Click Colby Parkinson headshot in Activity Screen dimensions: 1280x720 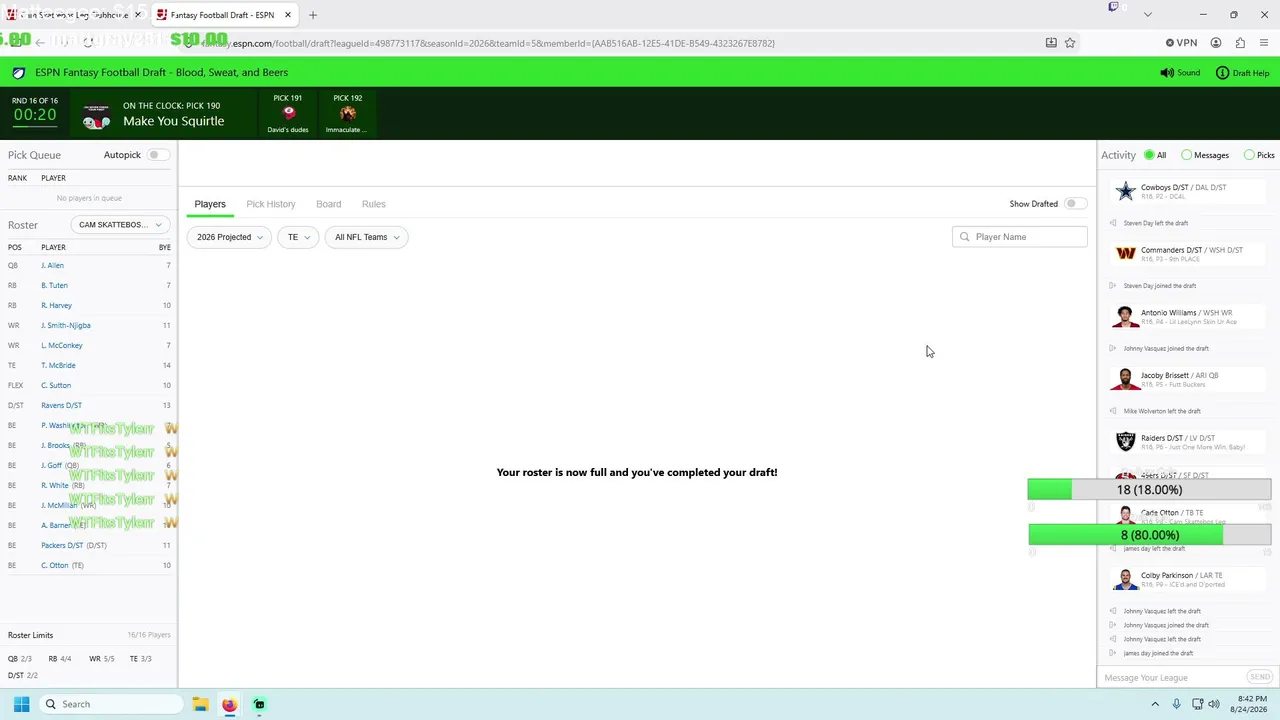(1126, 580)
